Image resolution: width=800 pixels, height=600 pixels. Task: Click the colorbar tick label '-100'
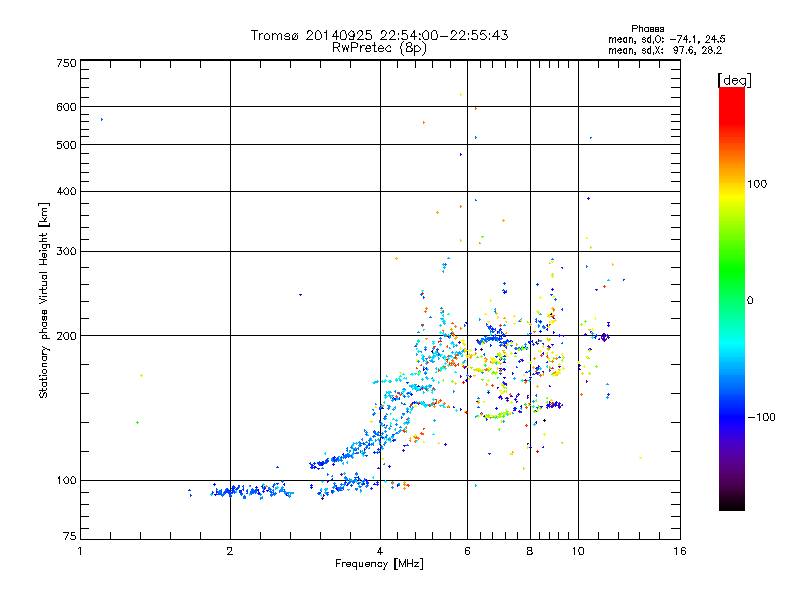coord(761,417)
